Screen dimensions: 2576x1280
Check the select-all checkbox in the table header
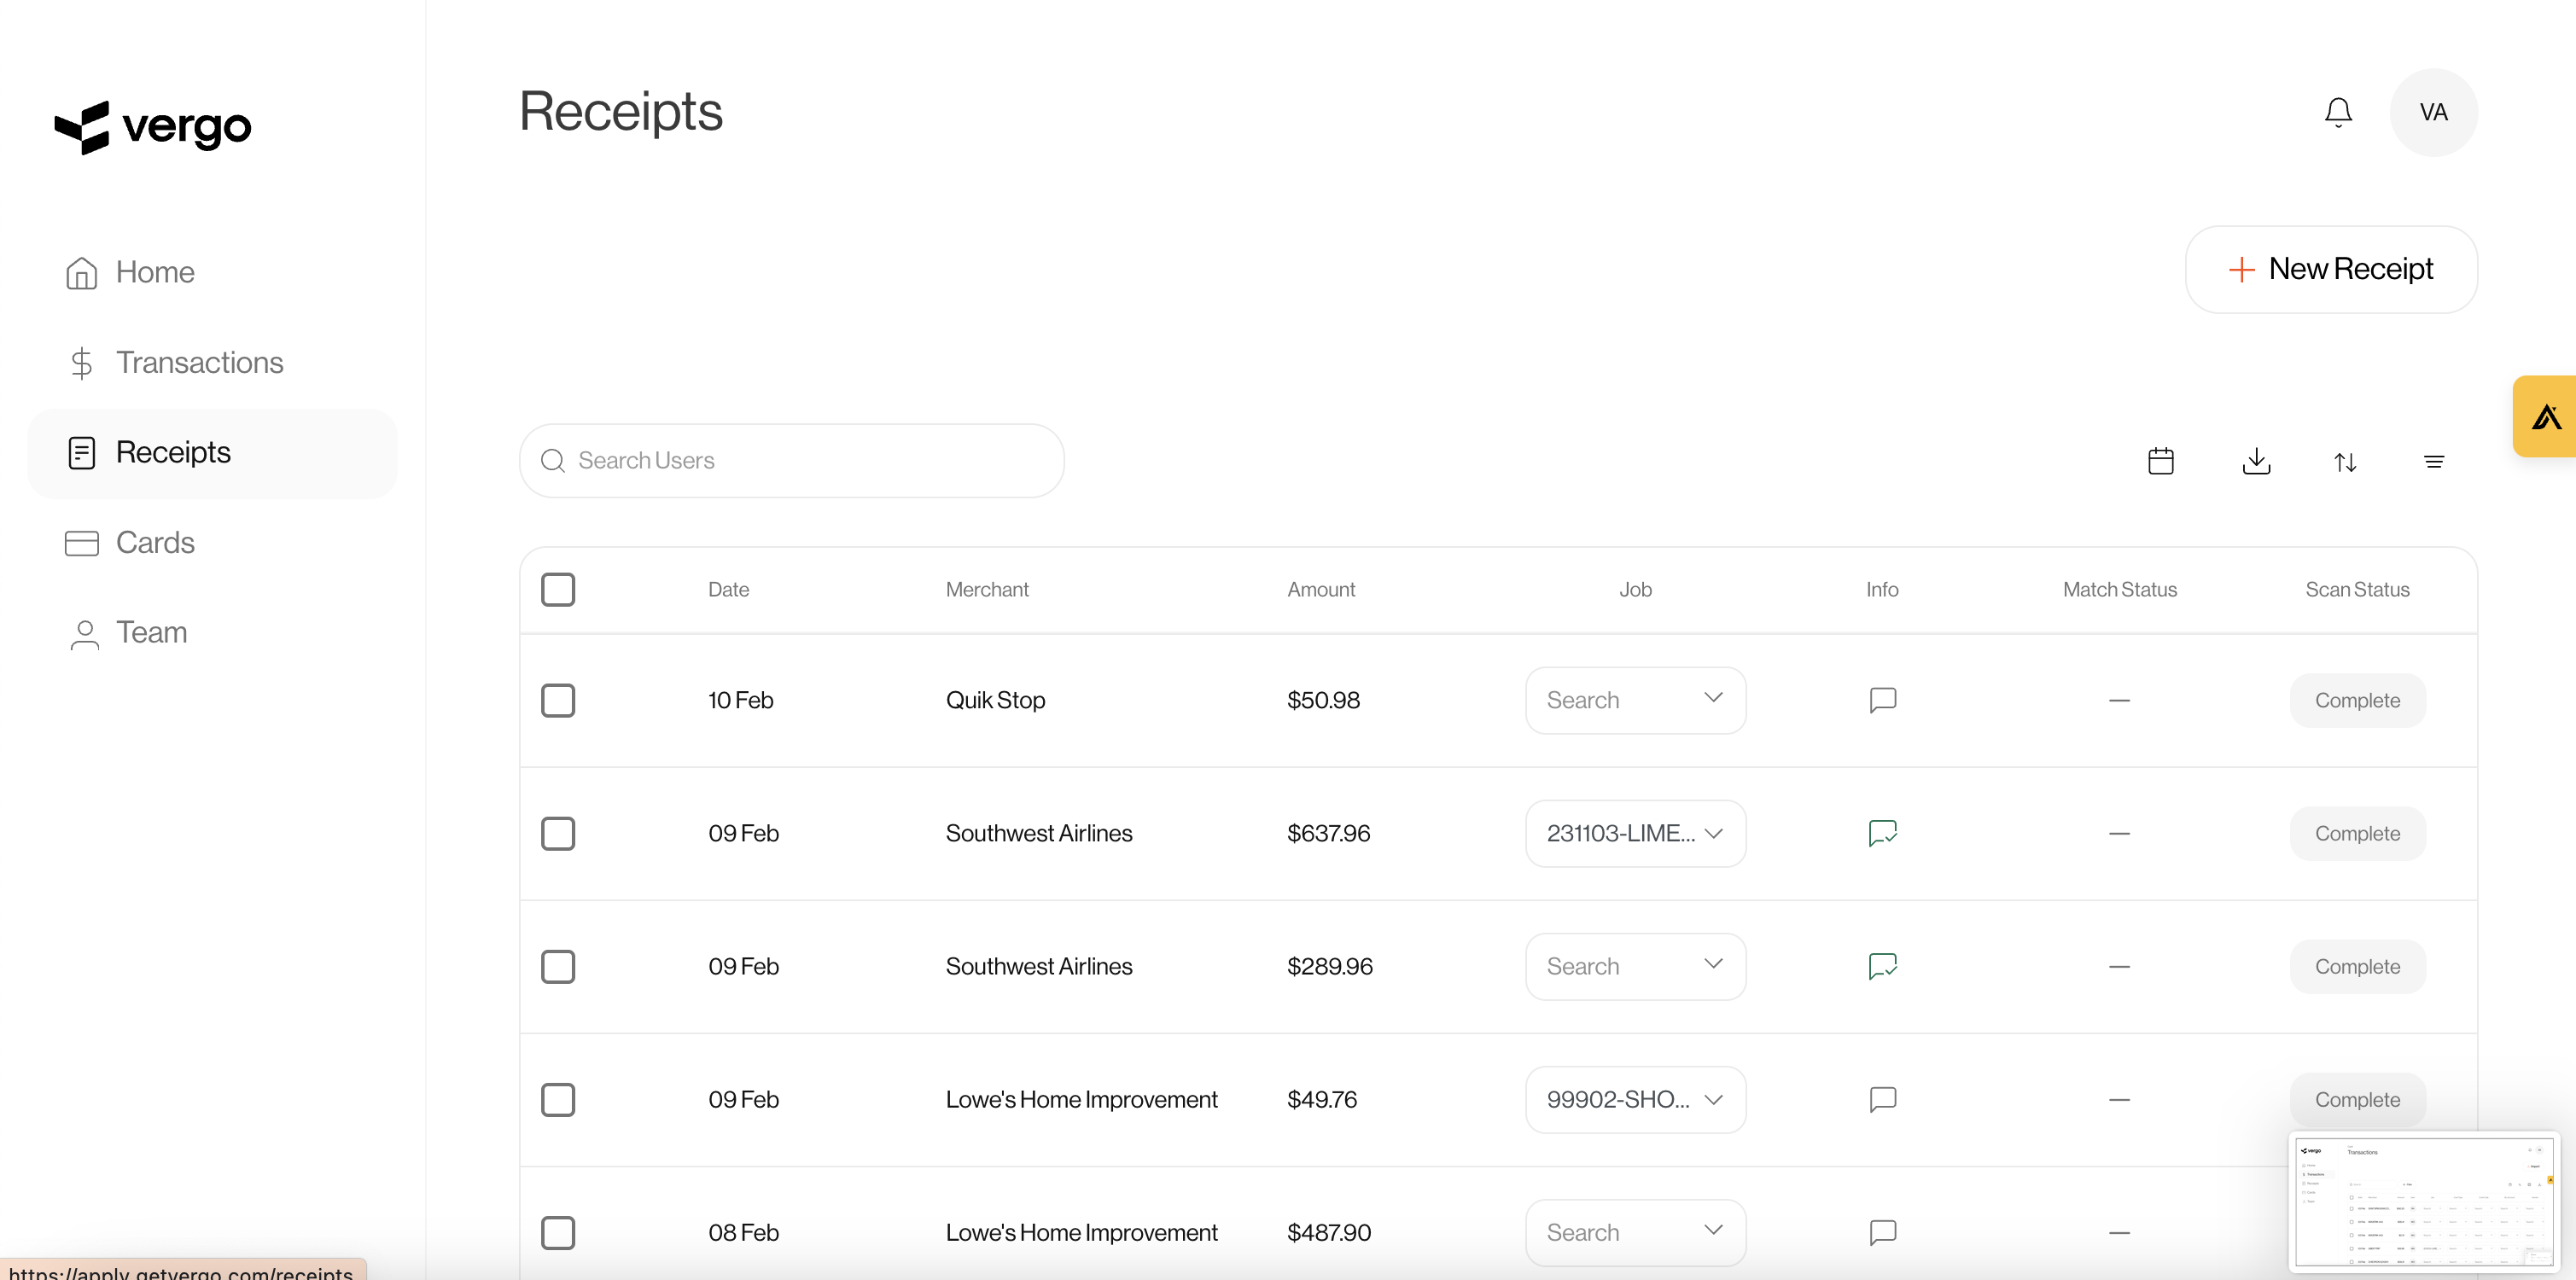click(558, 590)
